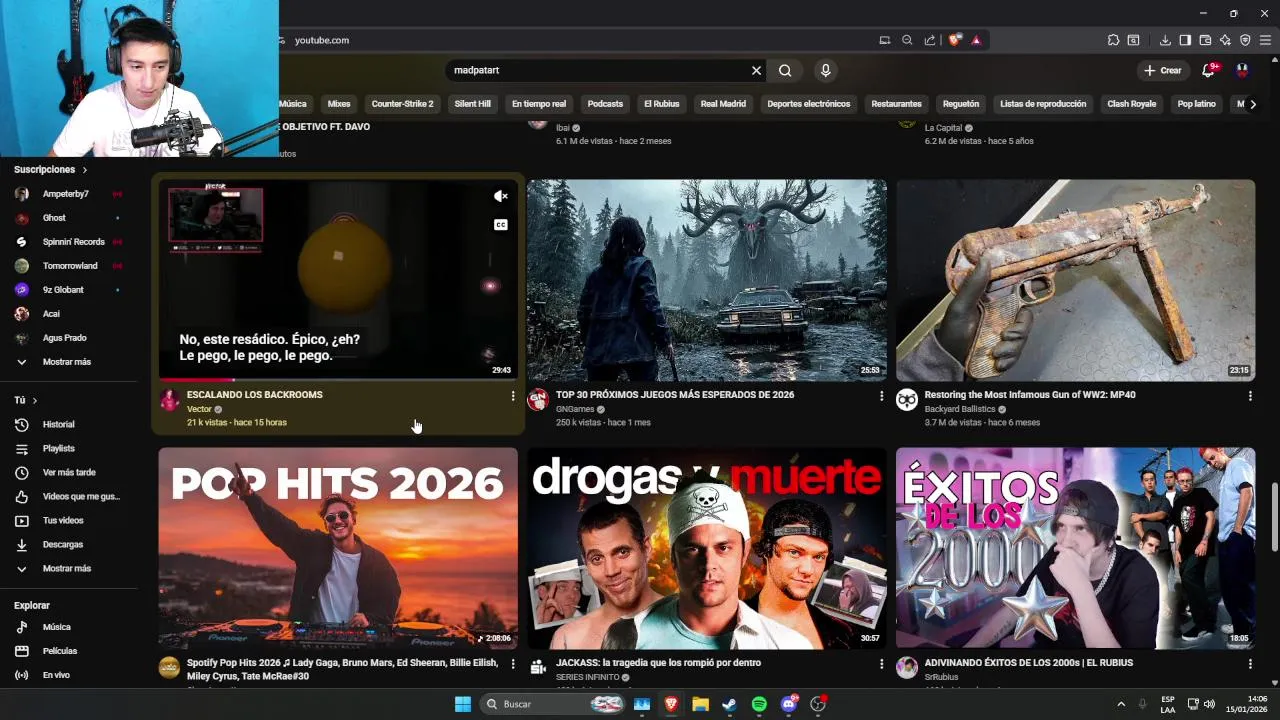1280x720 pixels.
Task: Open YouTube notifications bell
Action: (1209, 70)
